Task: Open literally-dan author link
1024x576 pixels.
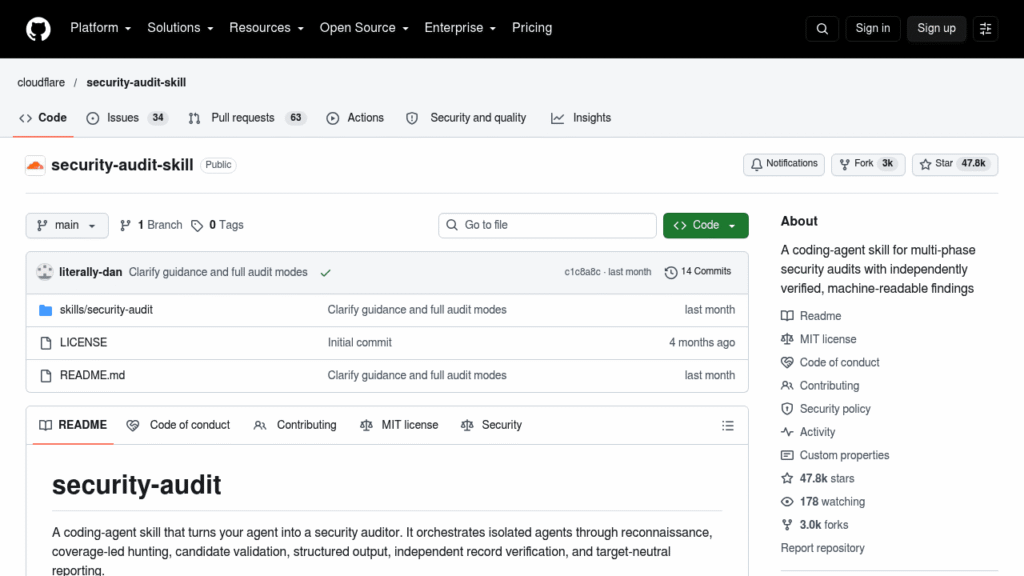Action: coord(91,272)
